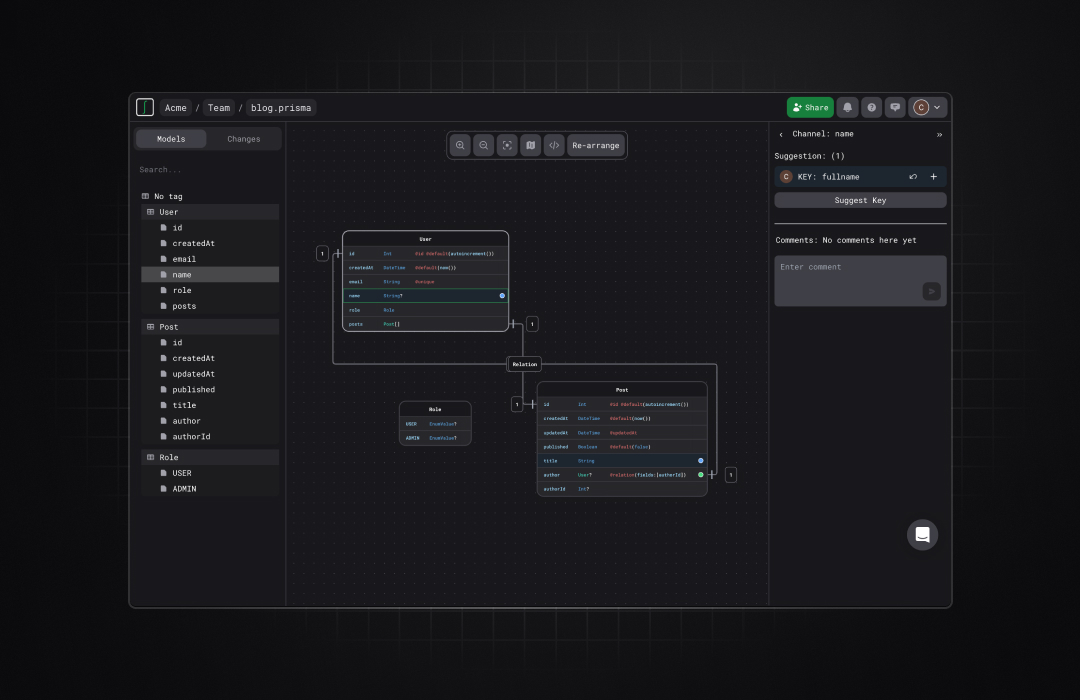
Task: Open the comments speech bubble icon
Action: (x=895, y=107)
